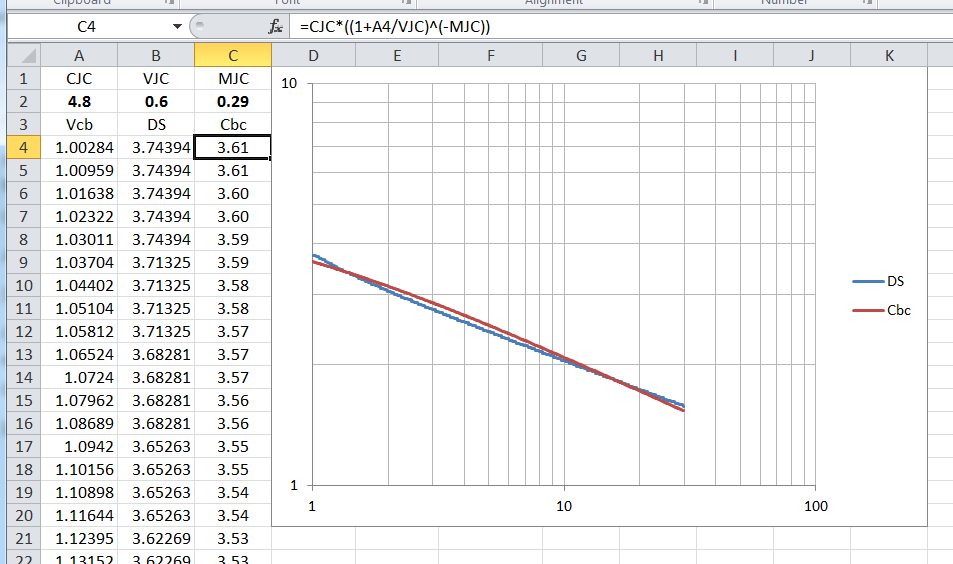Select cell with value 1.10156
The width and height of the screenshot is (953, 564).
[79, 470]
